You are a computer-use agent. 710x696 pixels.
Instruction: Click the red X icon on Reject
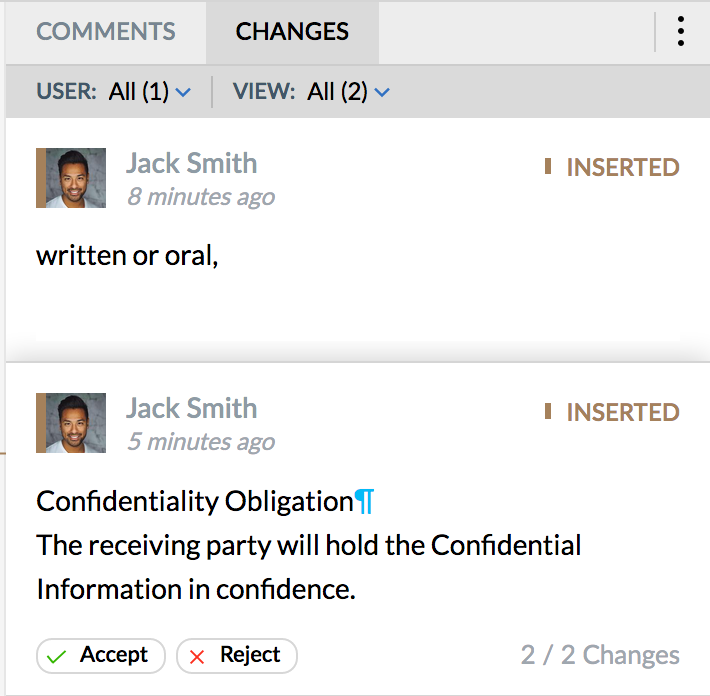coord(197,656)
